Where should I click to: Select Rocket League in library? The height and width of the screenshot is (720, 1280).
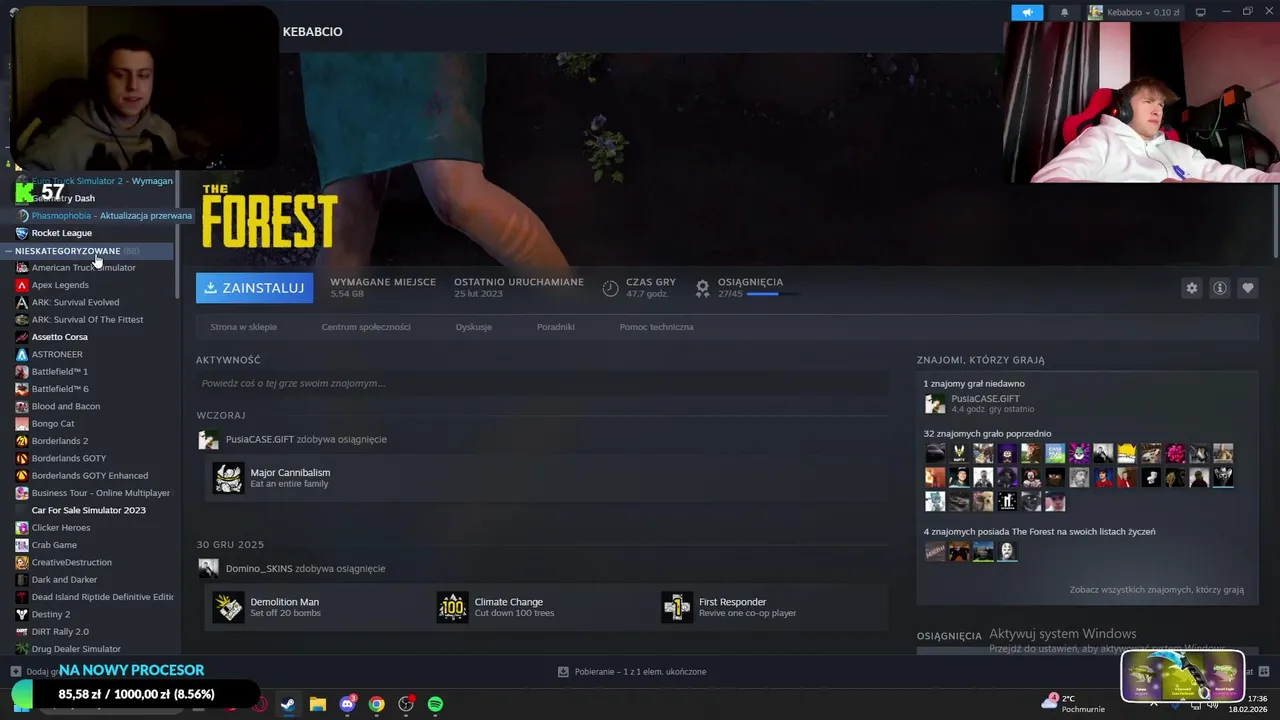(61, 233)
